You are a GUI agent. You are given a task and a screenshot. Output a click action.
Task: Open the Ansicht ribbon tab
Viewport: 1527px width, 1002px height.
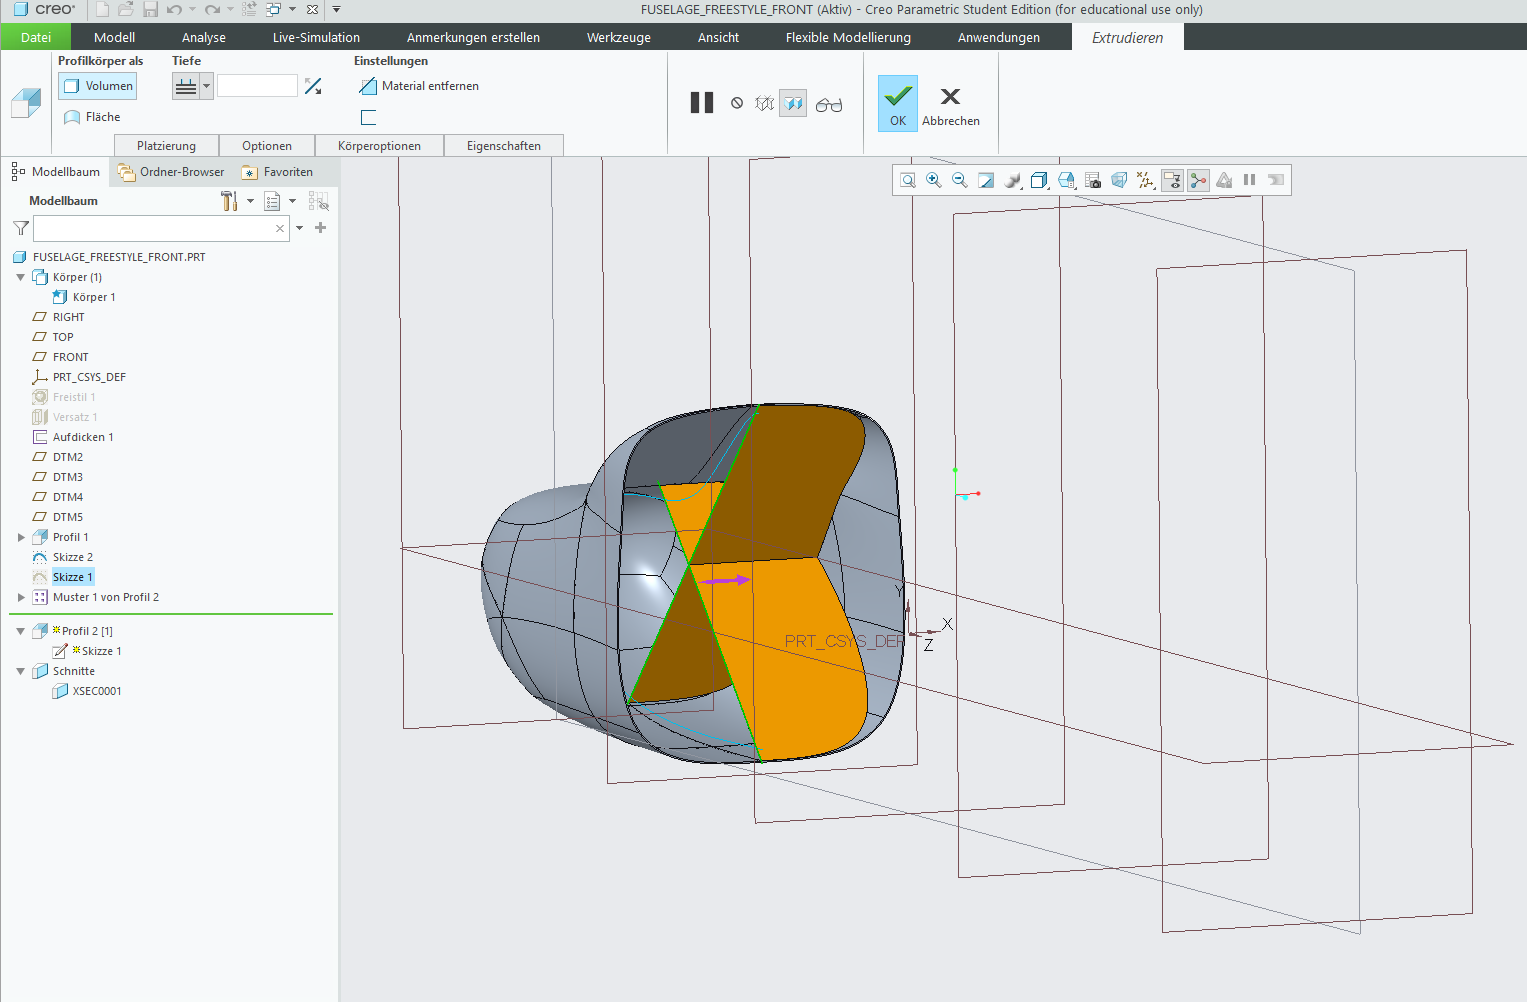click(717, 36)
